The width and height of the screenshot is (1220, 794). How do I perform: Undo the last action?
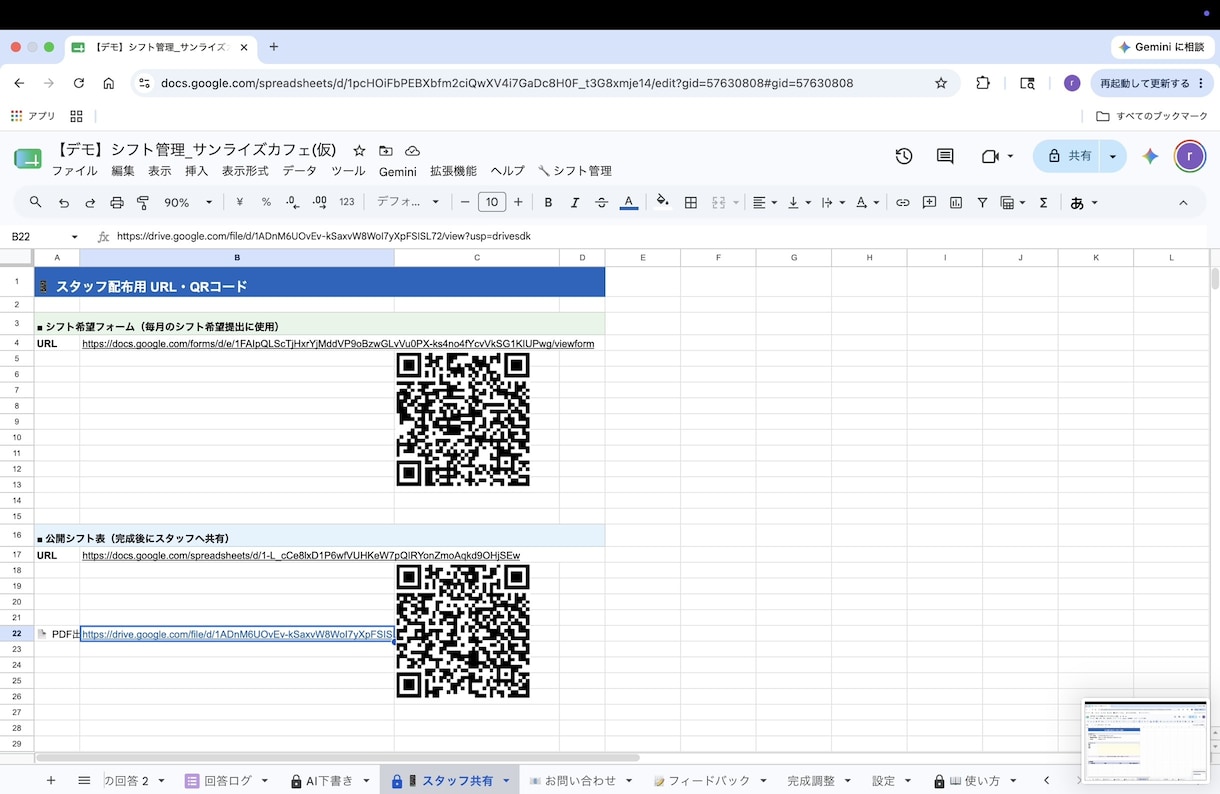(64, 202)
